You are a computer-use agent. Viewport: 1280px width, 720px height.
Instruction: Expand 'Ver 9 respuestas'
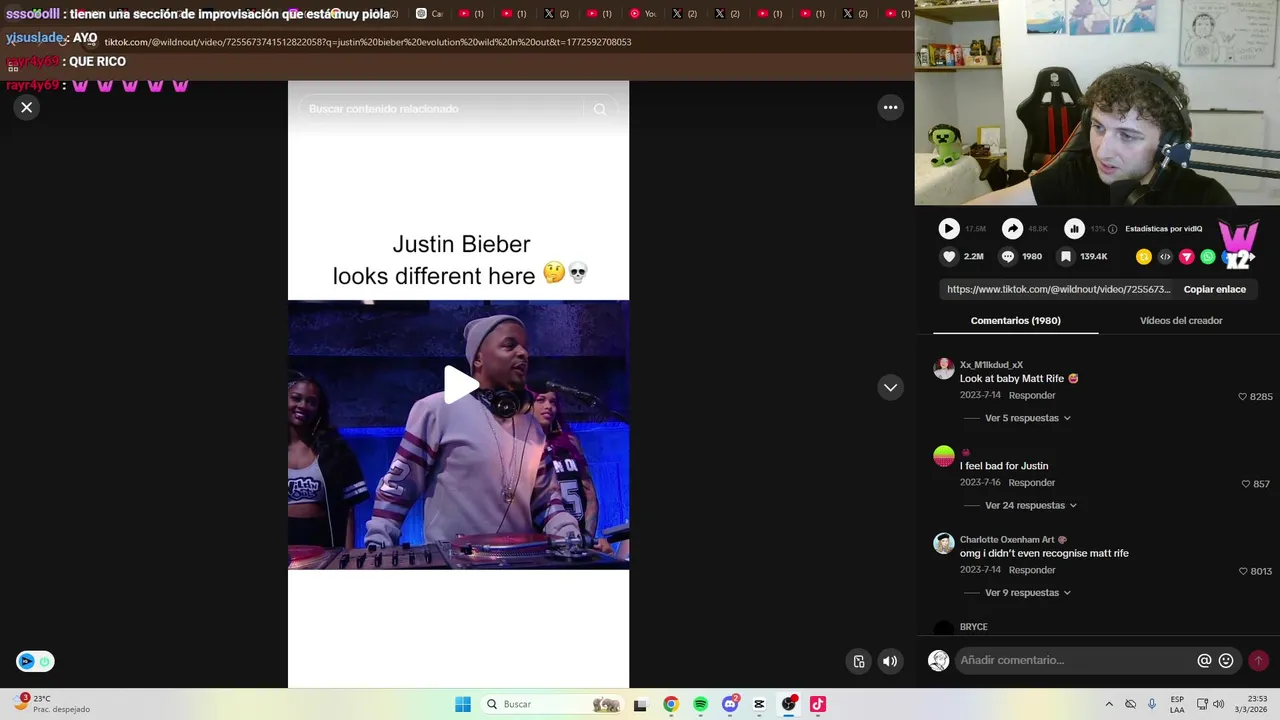pos(1028,592)
